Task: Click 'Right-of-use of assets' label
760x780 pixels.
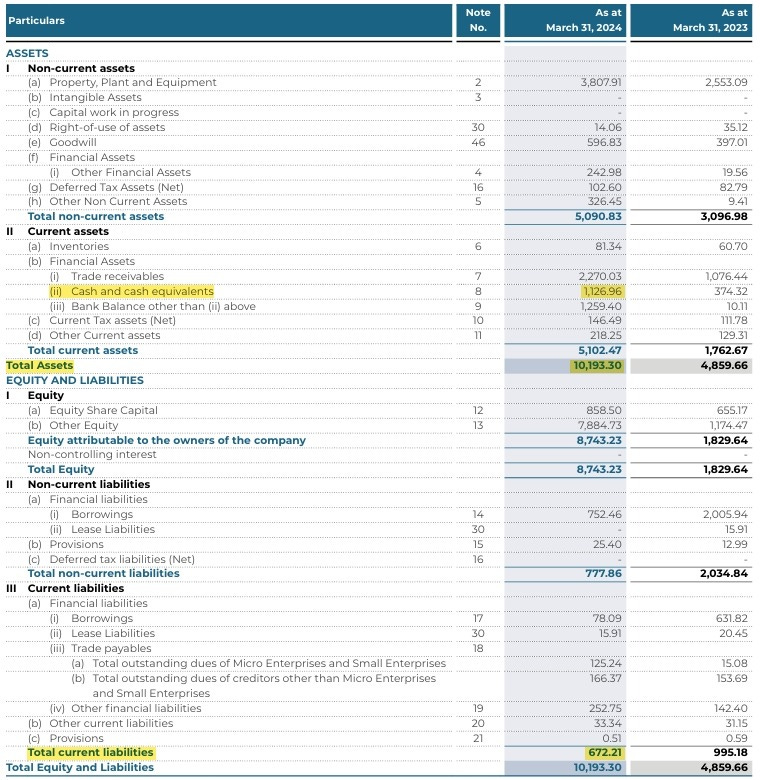Action: tap(107, 127)
